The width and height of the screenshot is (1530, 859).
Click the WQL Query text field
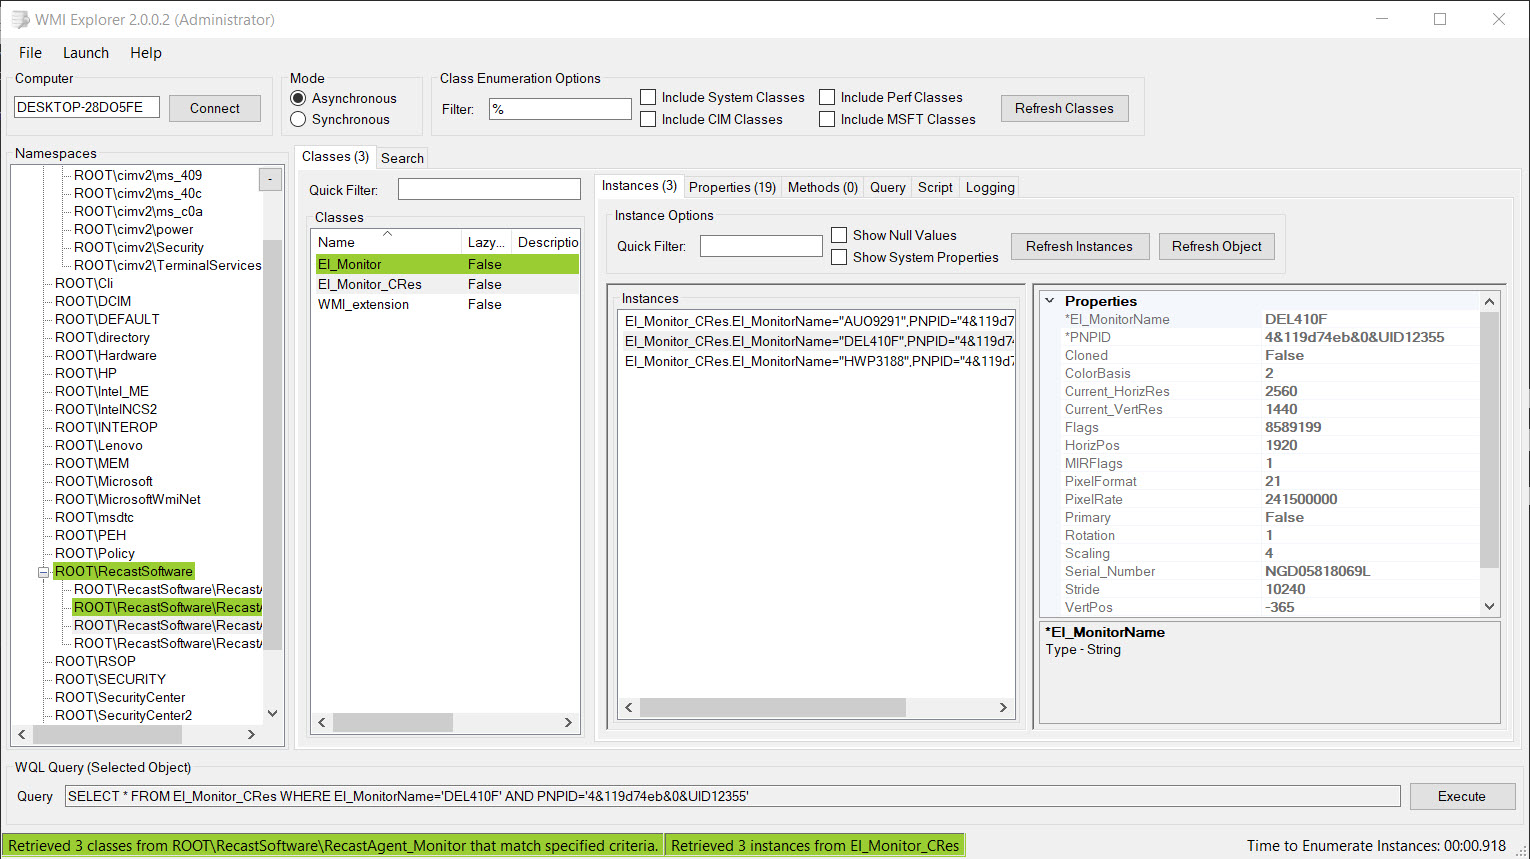click(x=733, y=796)
